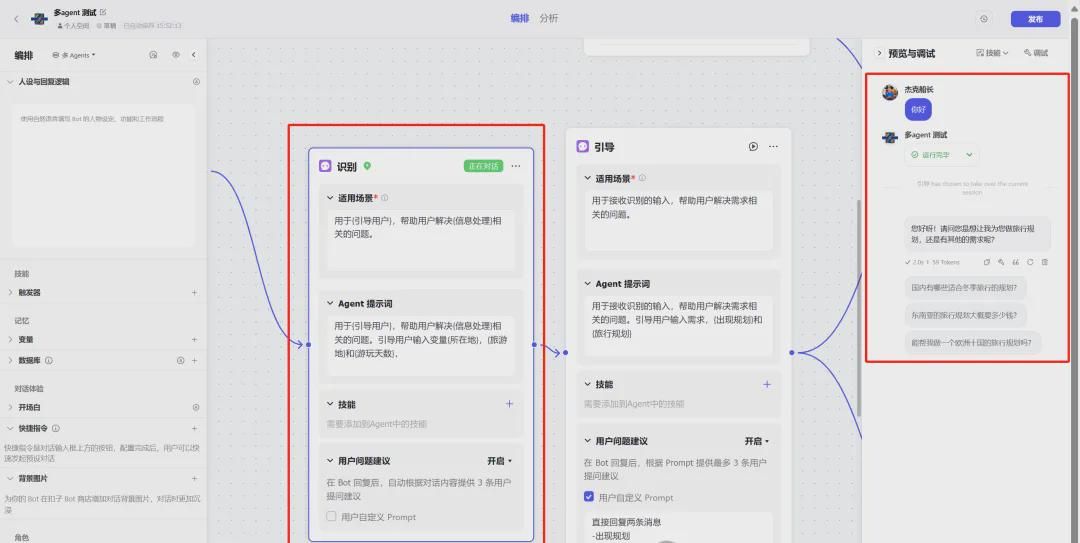
Task: Open the 开启 dropdown in 识别 node
Action: pyautogui.click(x=499, y=461)
